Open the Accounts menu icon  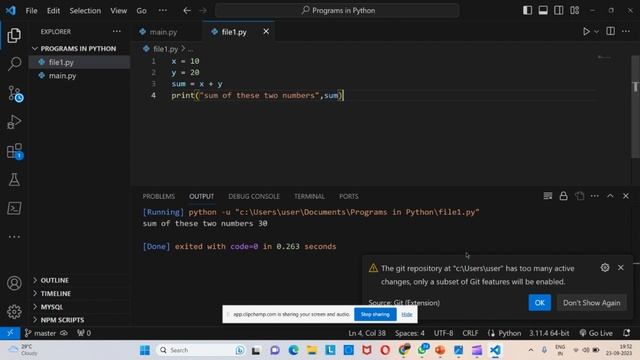(x=14, y=283)
